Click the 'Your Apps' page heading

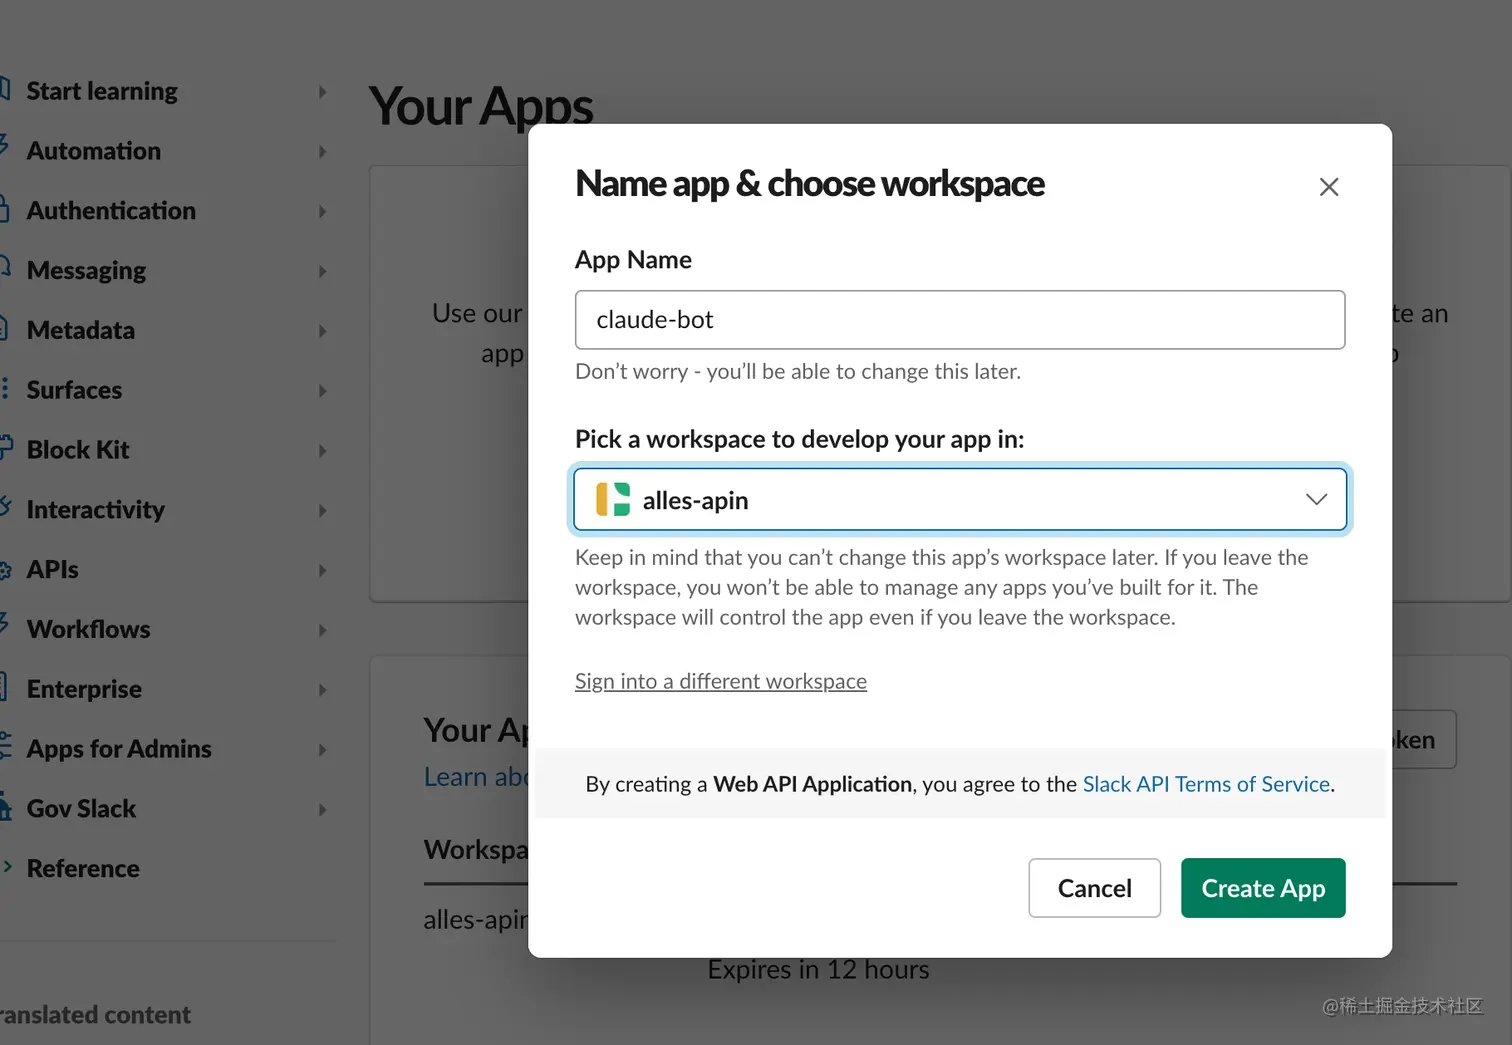coord(481,106)
